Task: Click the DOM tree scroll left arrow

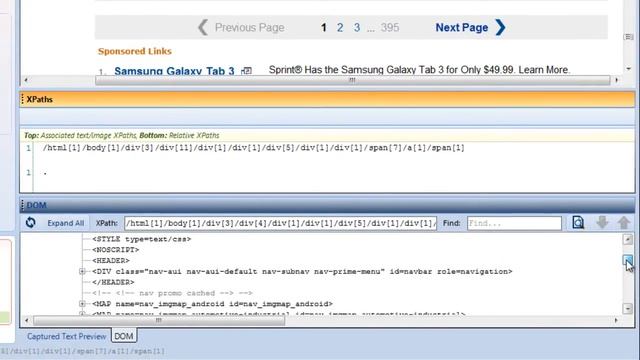Action: click(x=27, y=320)
